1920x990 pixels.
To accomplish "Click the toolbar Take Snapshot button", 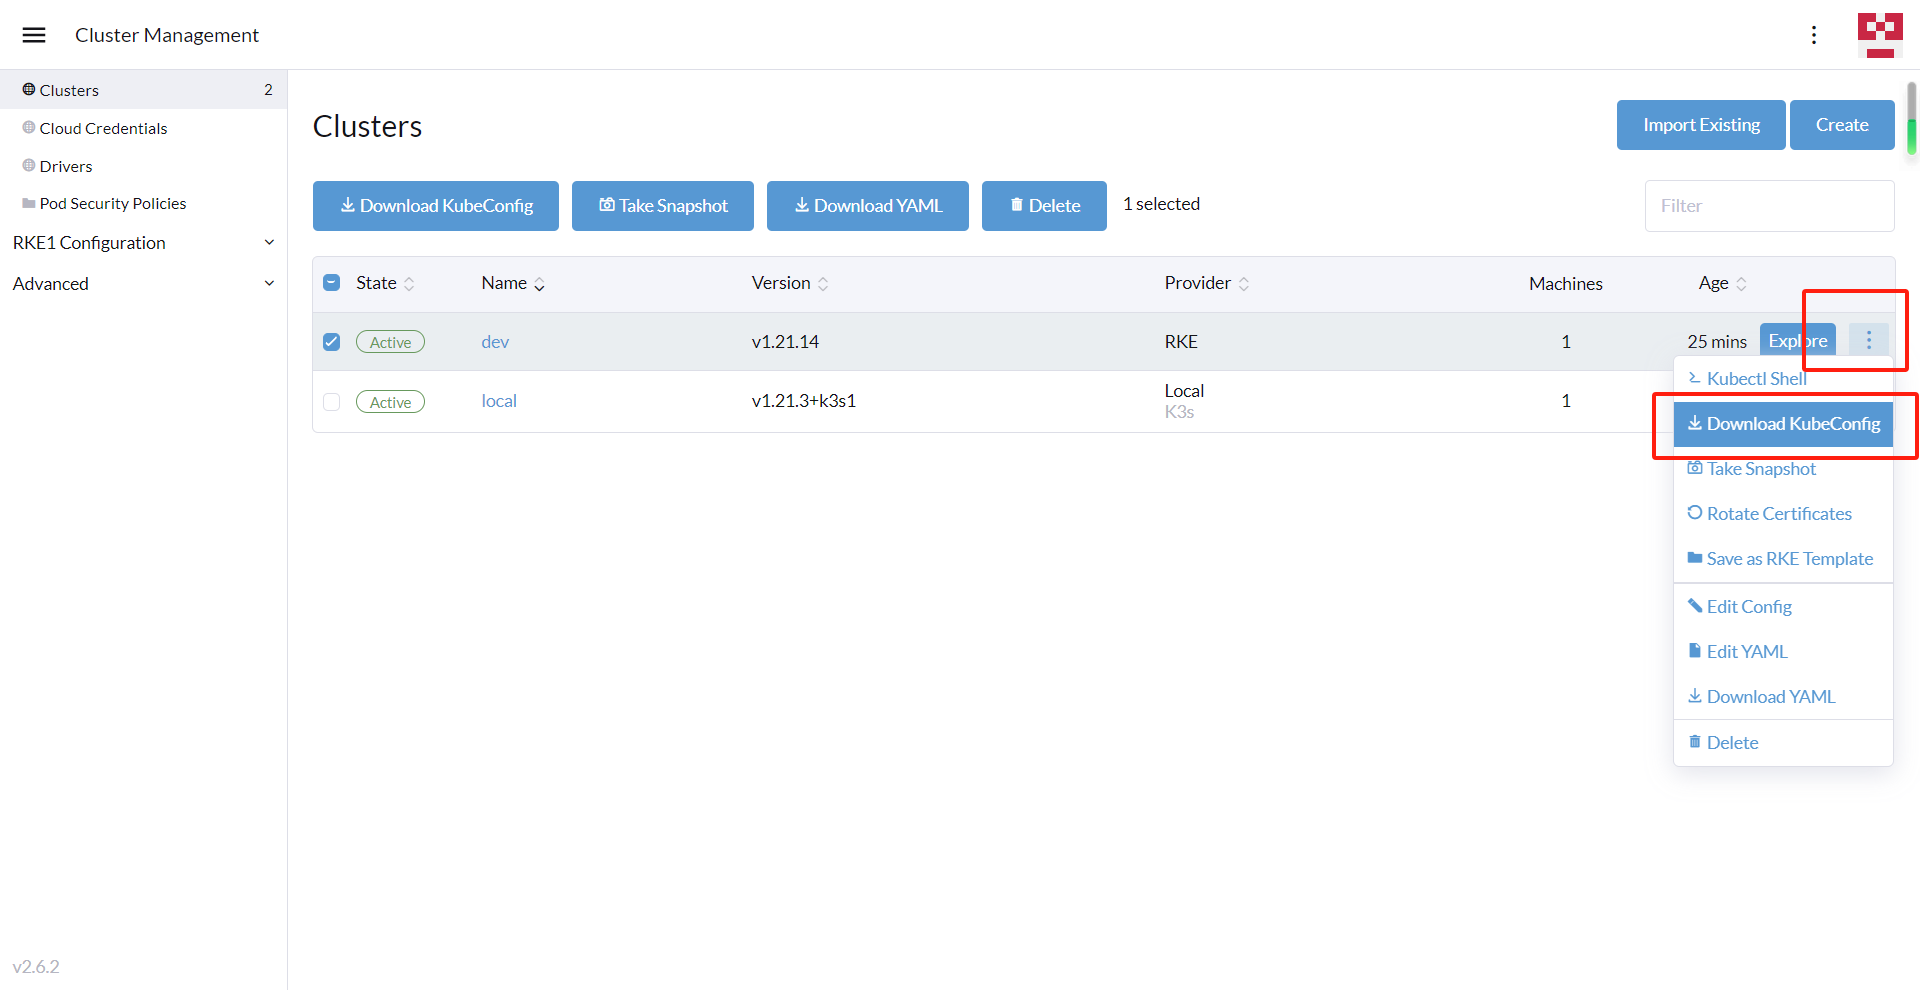I will click(x=663, y=206).
